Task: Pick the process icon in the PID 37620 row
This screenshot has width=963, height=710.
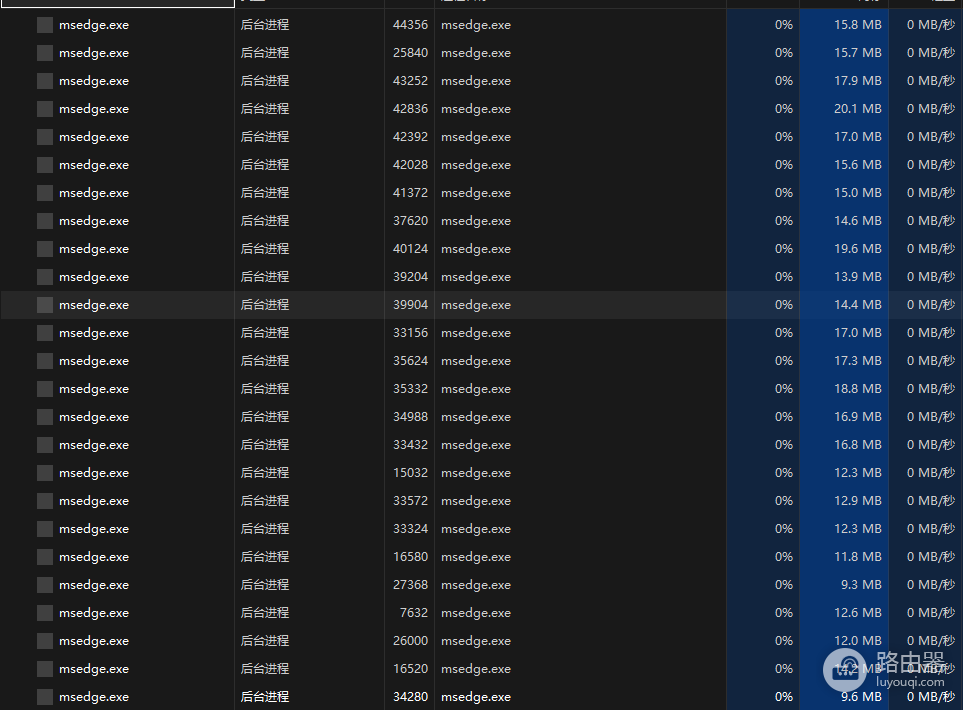Action: click(45, 221)
